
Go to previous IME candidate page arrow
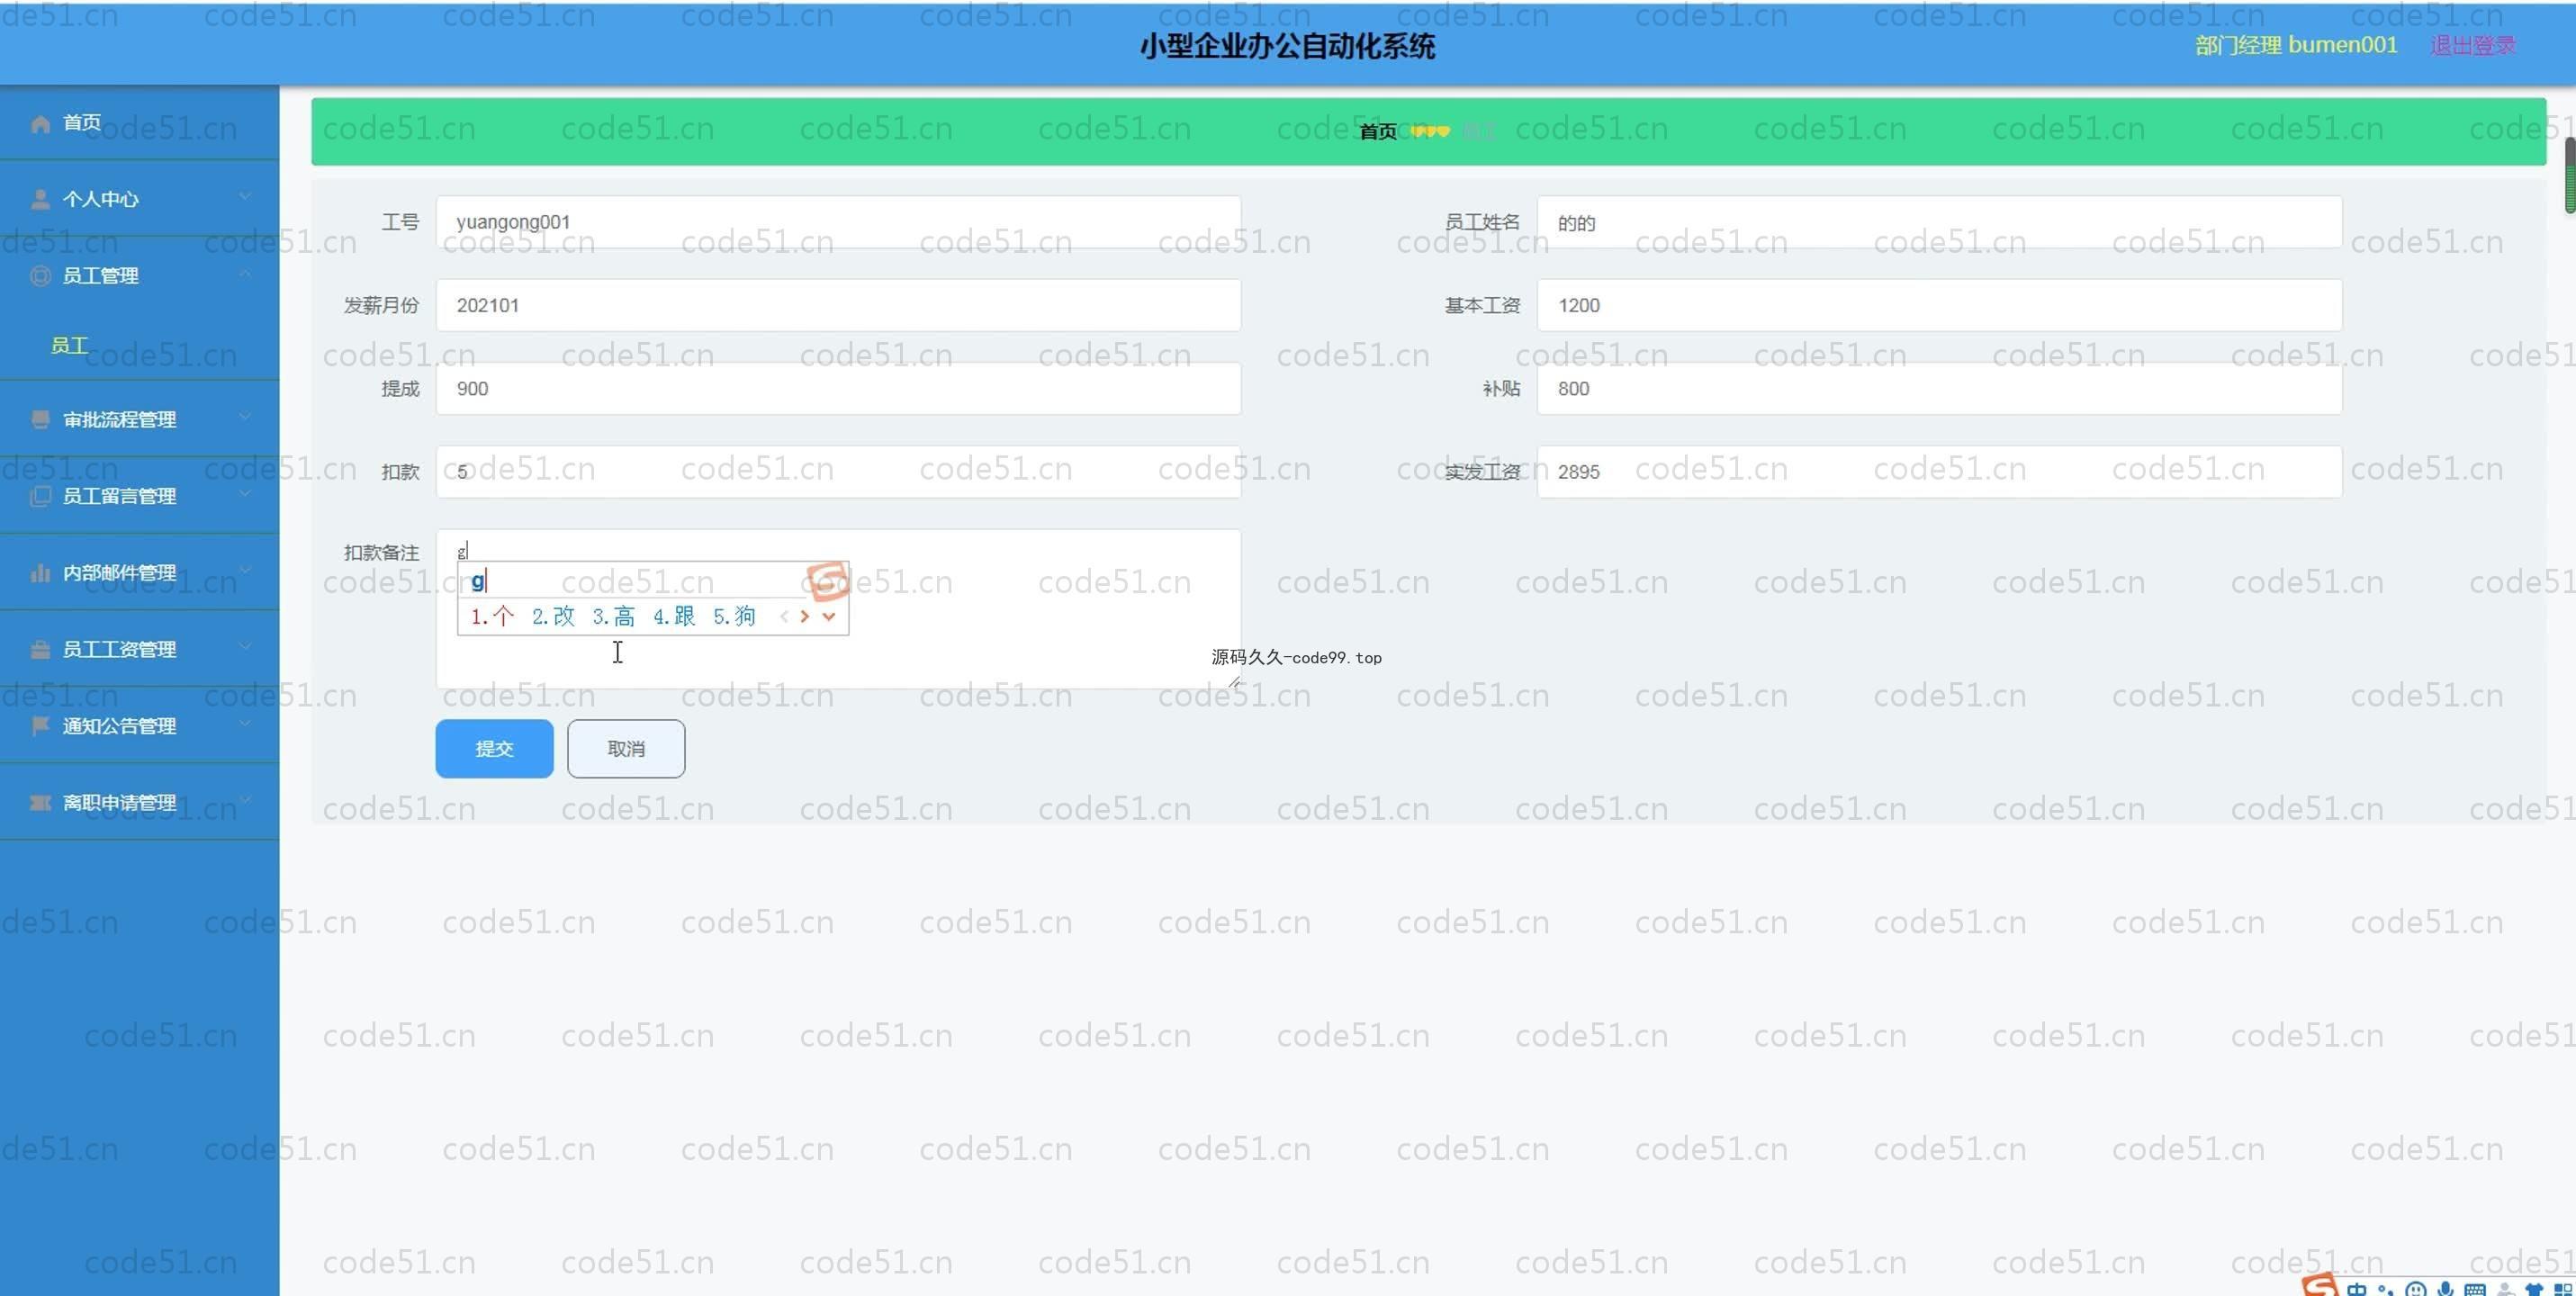click(784, 617)
